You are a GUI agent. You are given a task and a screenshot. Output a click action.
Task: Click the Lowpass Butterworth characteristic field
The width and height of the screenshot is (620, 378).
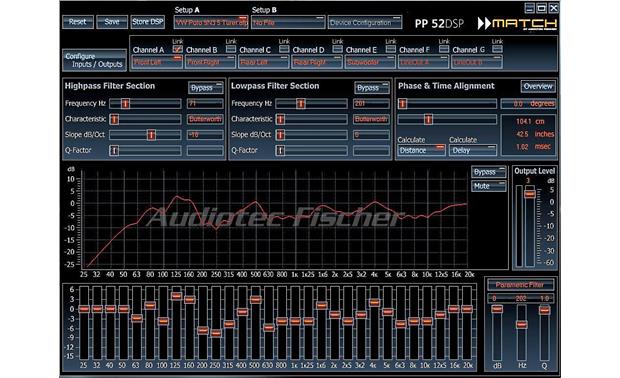[x=371, y=119]
